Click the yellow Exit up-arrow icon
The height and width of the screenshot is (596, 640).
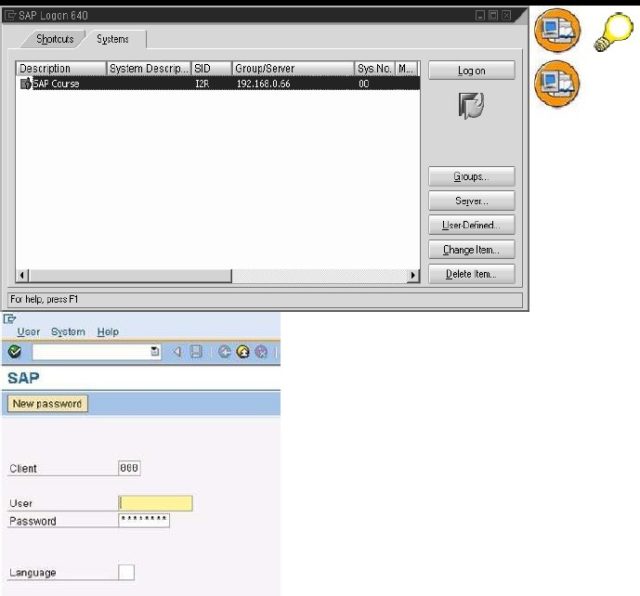tap(243, 351)
